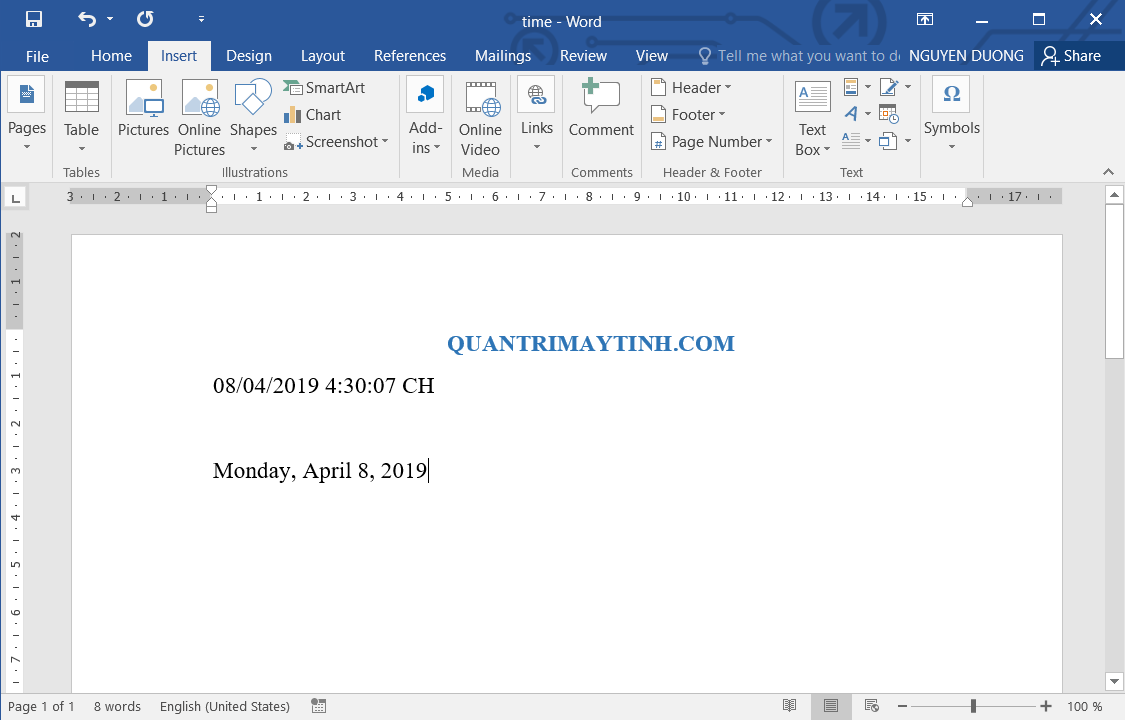Click Ribbon Display Options button
Screen dimensions: 1125x720
click(x=925, y=19)
